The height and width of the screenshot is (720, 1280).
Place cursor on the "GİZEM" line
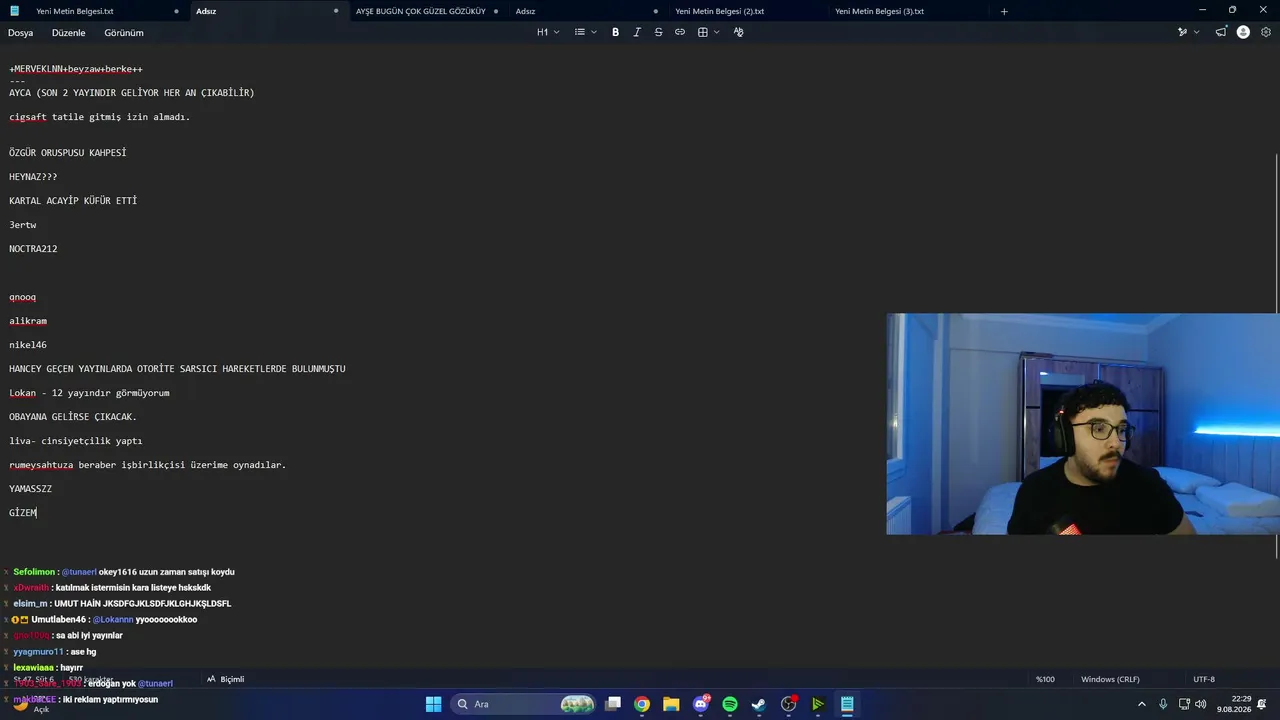click(23, 513)
